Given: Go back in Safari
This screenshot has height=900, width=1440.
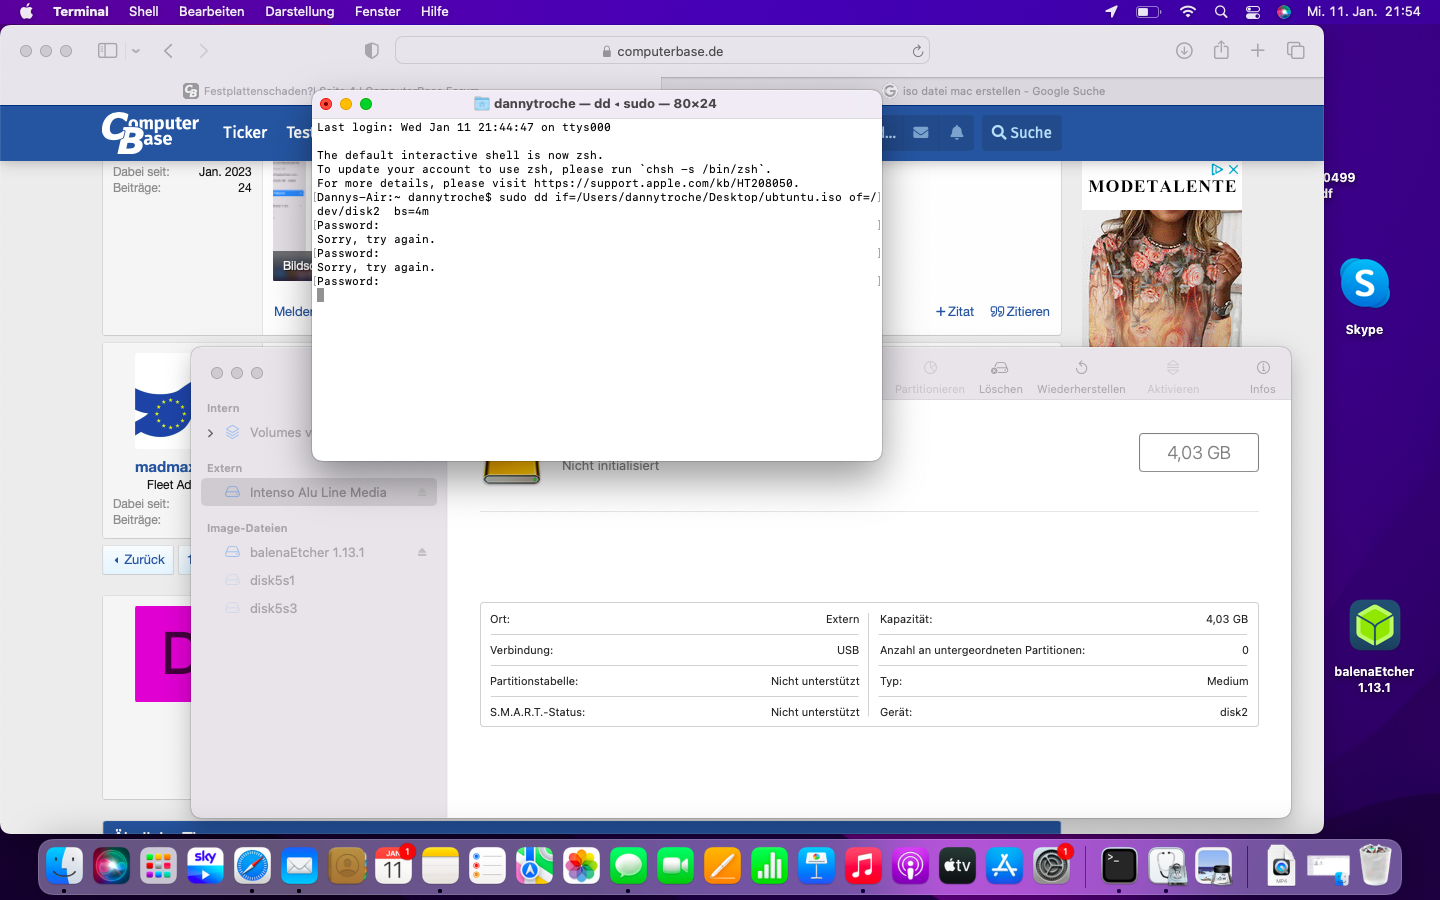Looking at the screenshot, I should coord(168,51).
